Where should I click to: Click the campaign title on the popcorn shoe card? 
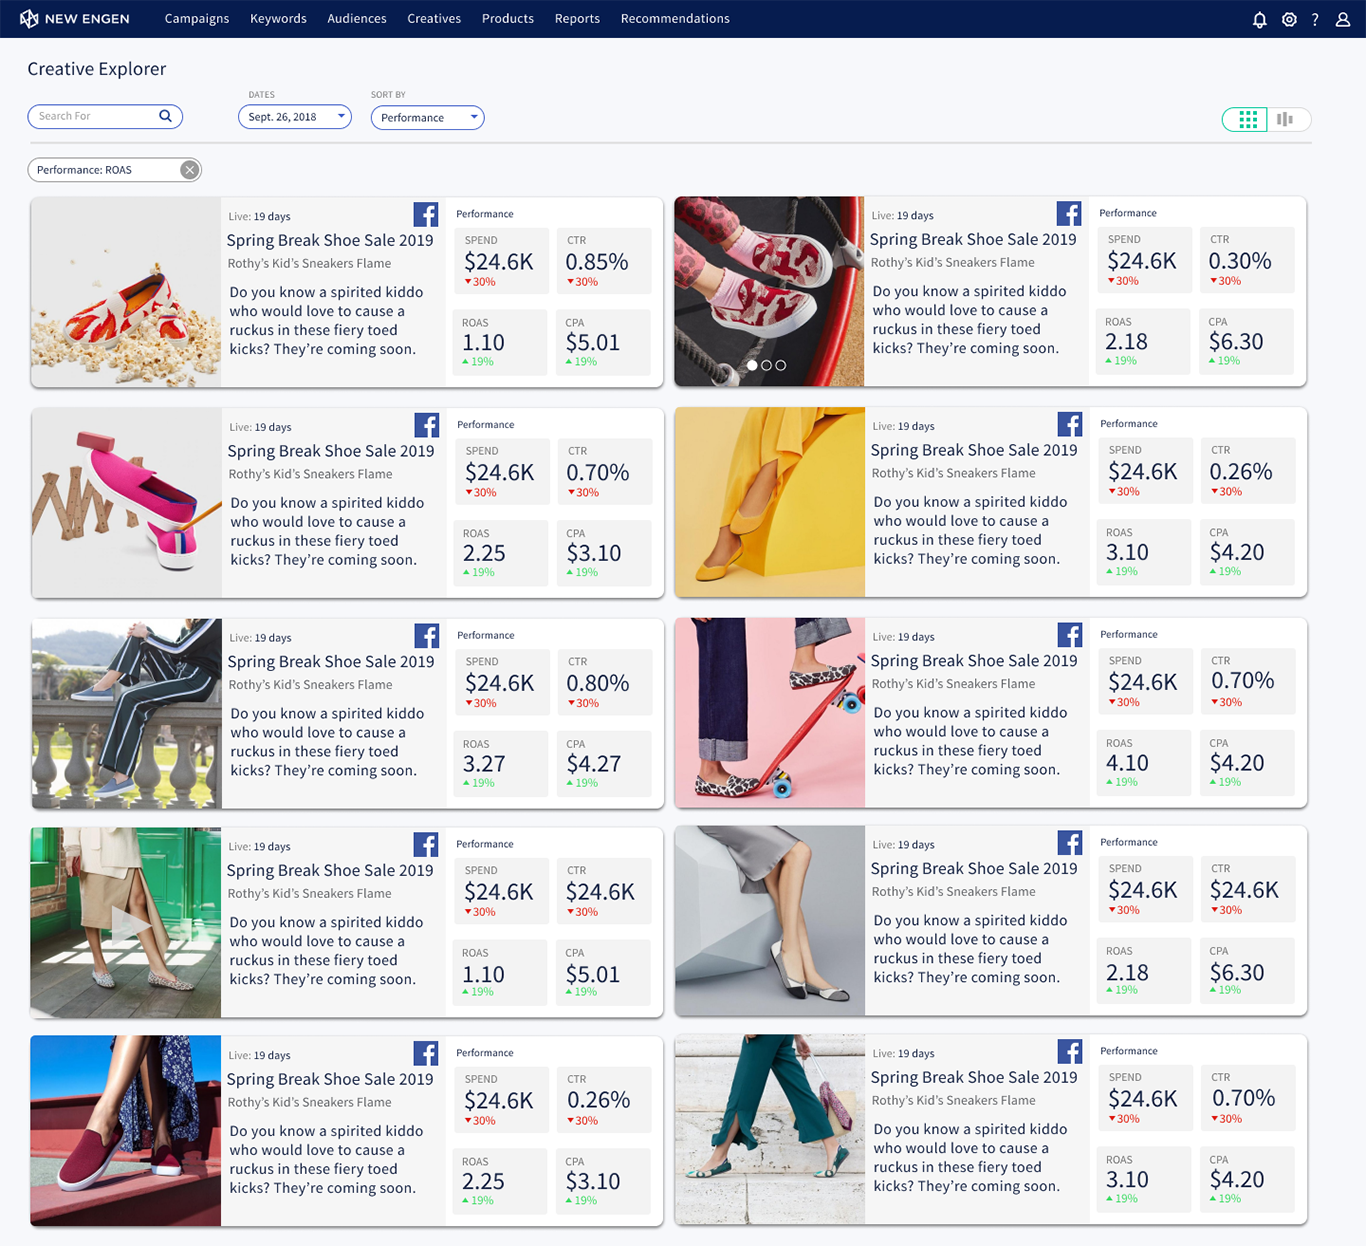(x=330, y=240)
